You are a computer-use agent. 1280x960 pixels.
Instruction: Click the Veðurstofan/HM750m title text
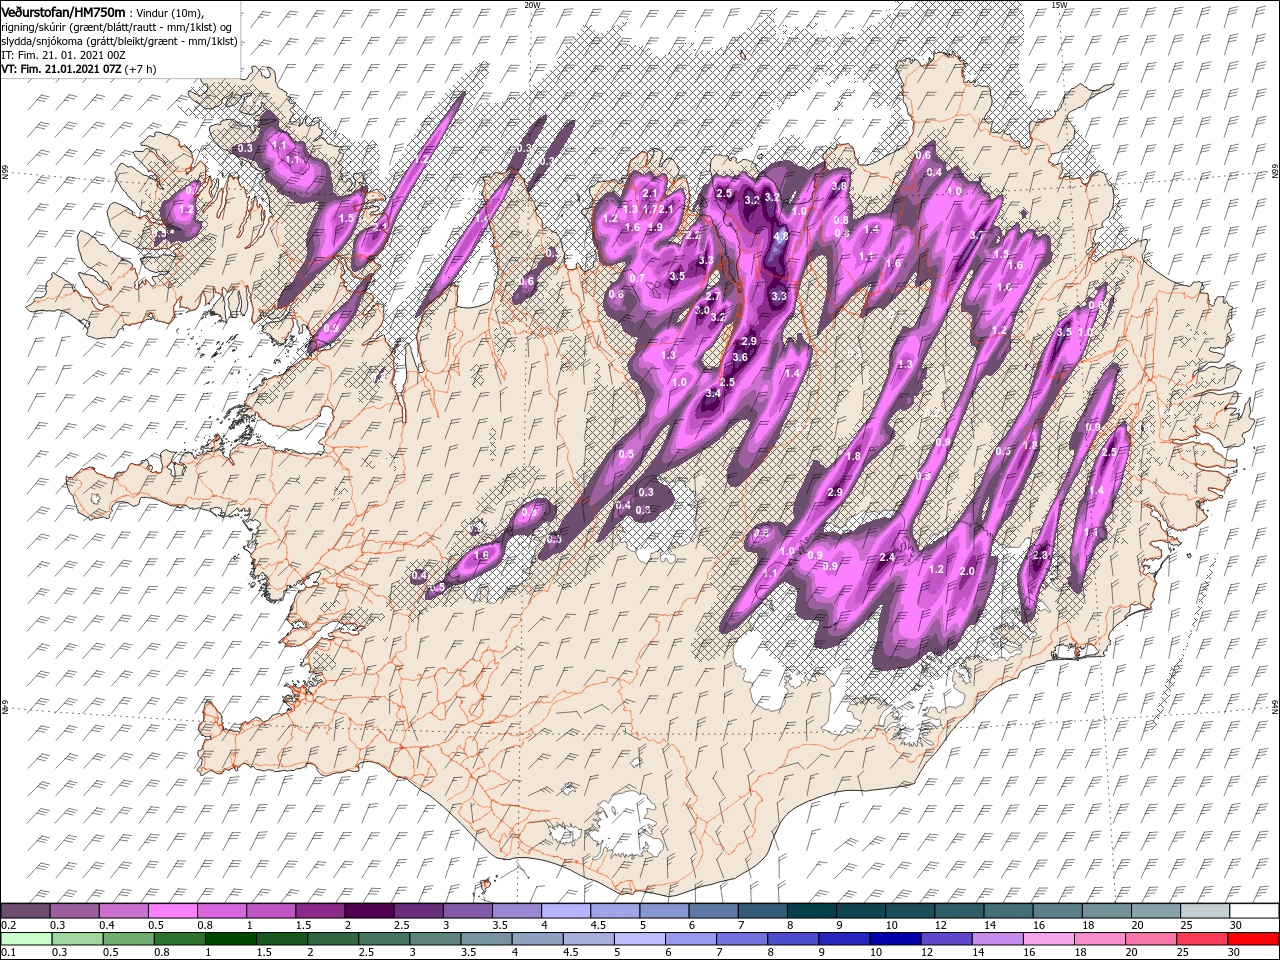(x=64, y=11)
